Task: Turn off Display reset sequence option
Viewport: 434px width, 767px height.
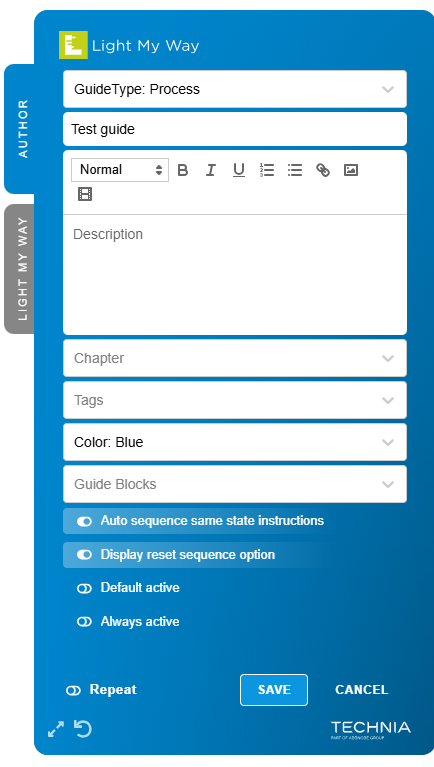Action: (84, 555)
